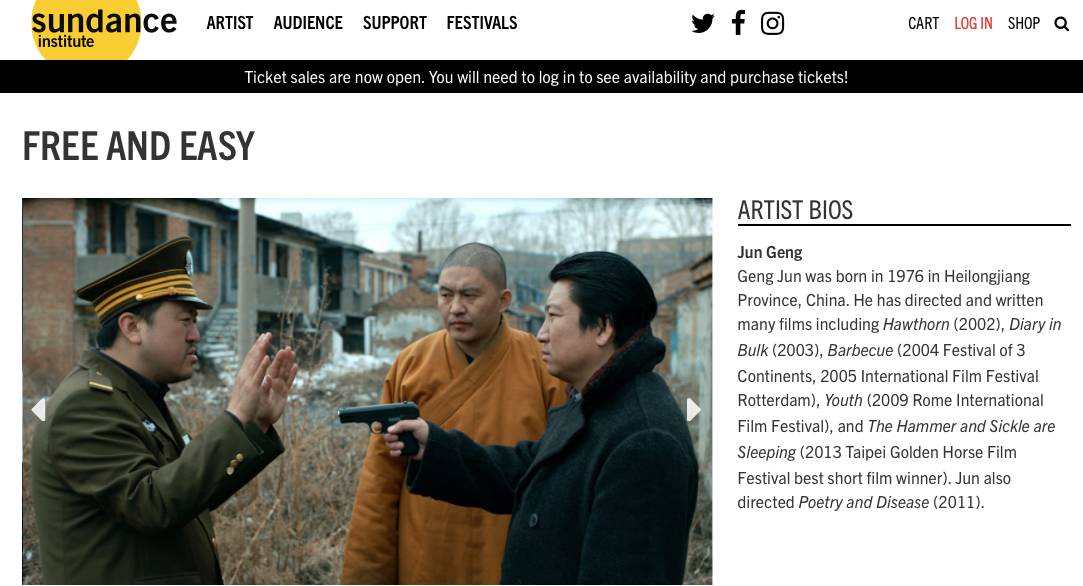Click the Sundance Institute logo
1083x586 pixels.
tap(104, 28)
